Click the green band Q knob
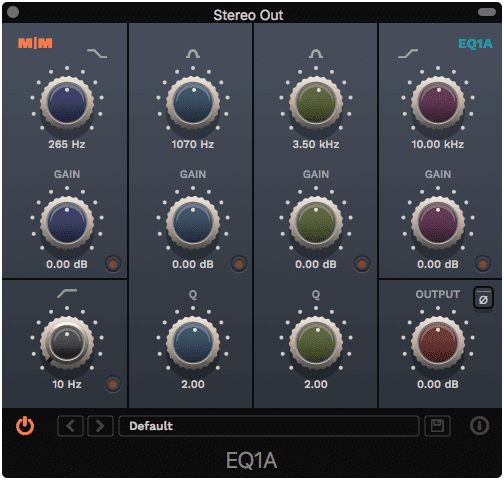The image size is (504, 480). tap(316, 343)
